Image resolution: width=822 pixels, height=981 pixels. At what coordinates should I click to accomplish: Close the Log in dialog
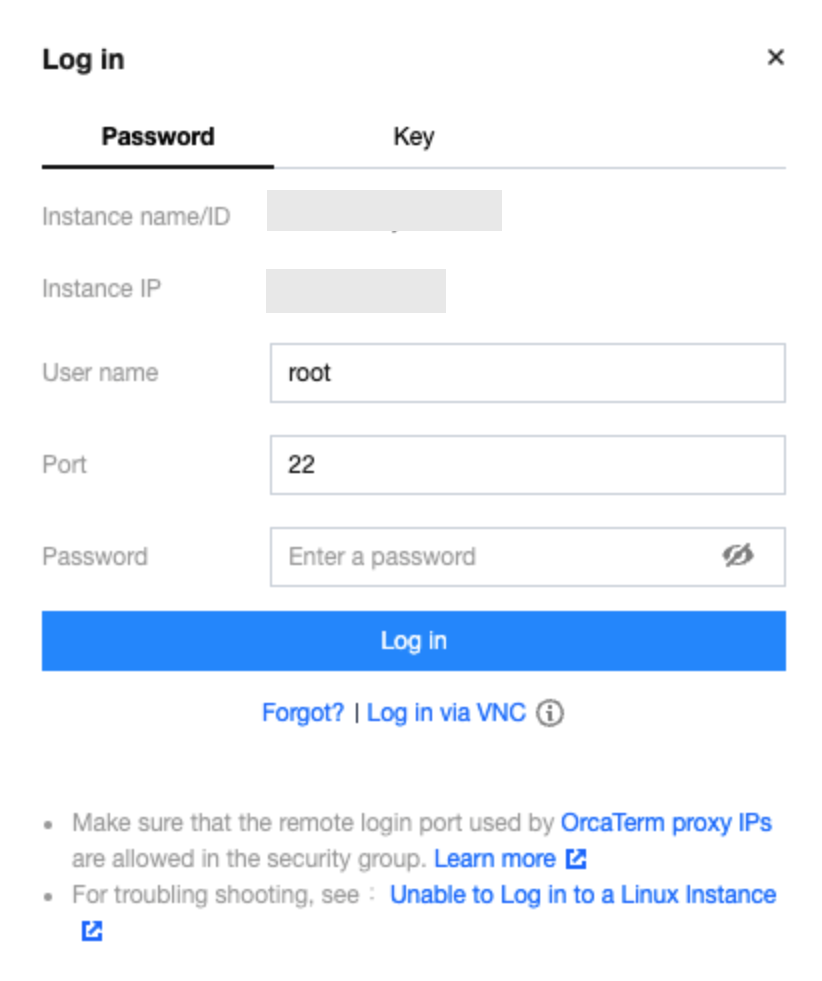pos(775,58)
